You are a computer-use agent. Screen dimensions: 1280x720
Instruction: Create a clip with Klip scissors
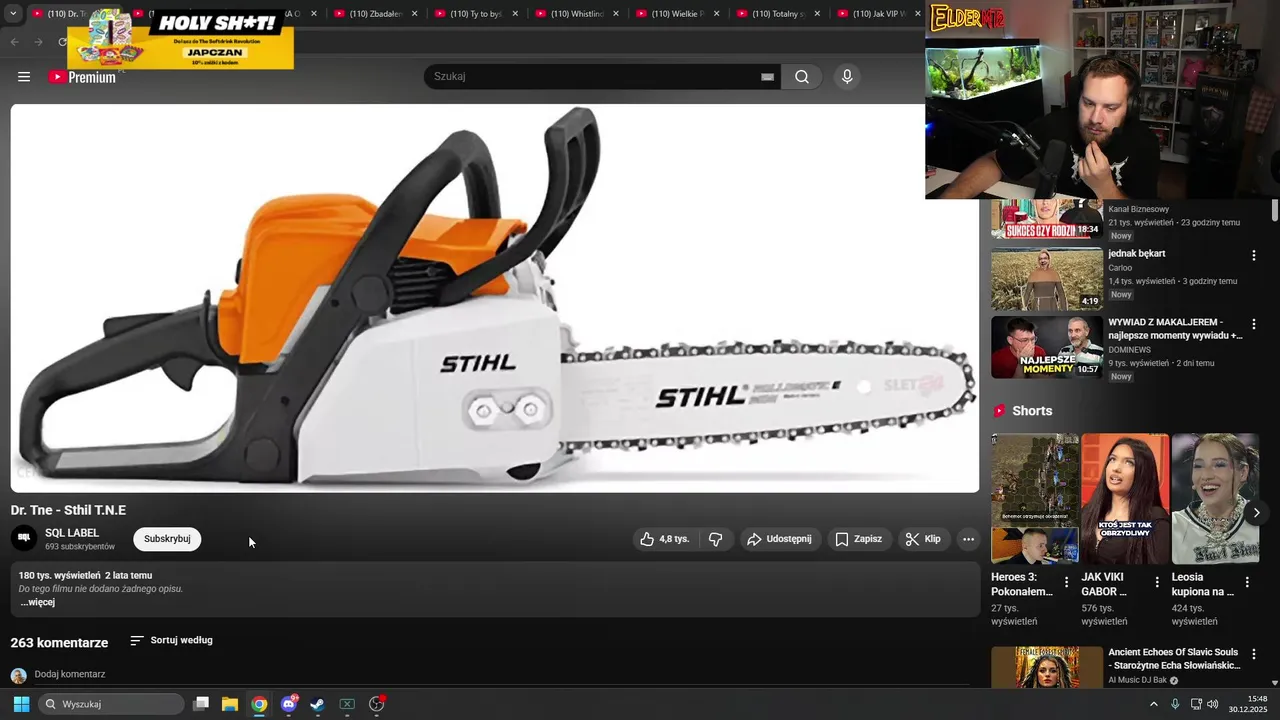tap(923, 539)
